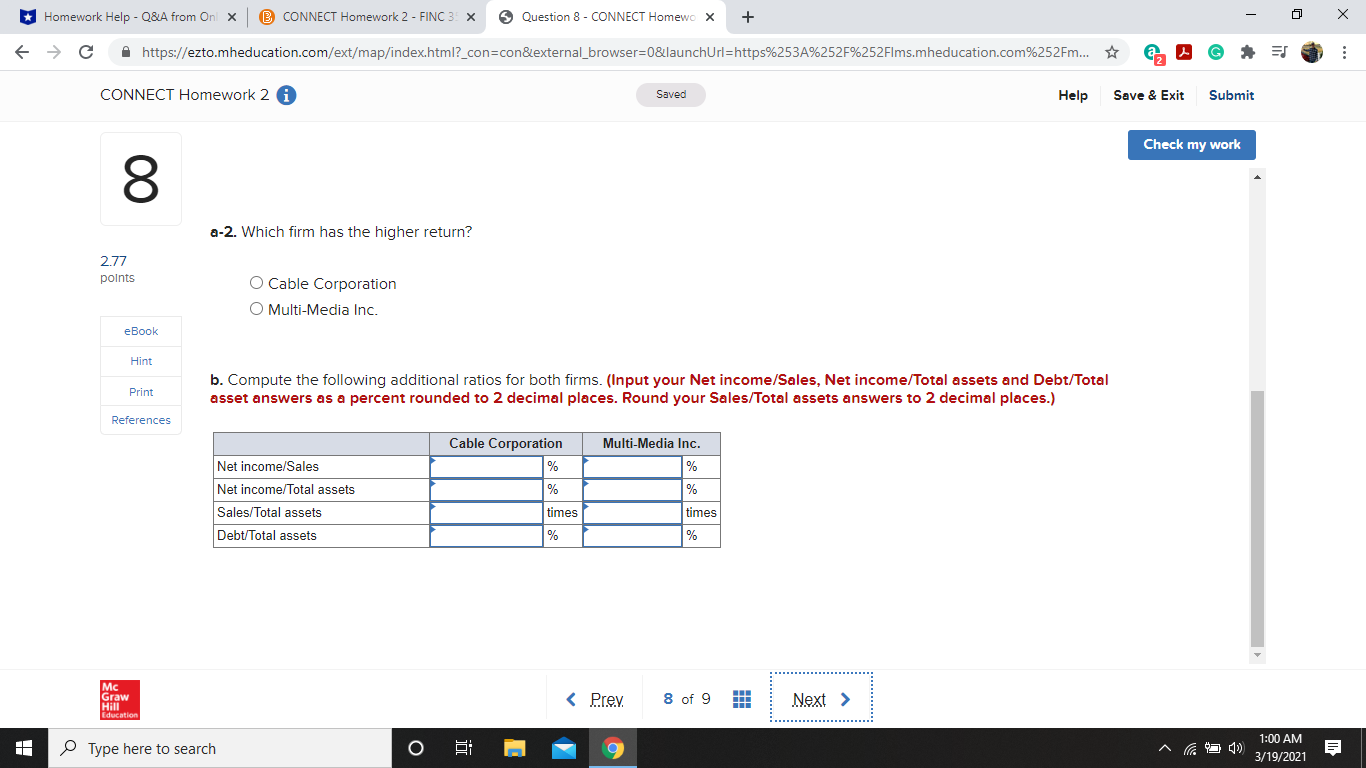
Task: Bookmark this page with the star icon
Action: (x=1111, y=52)
